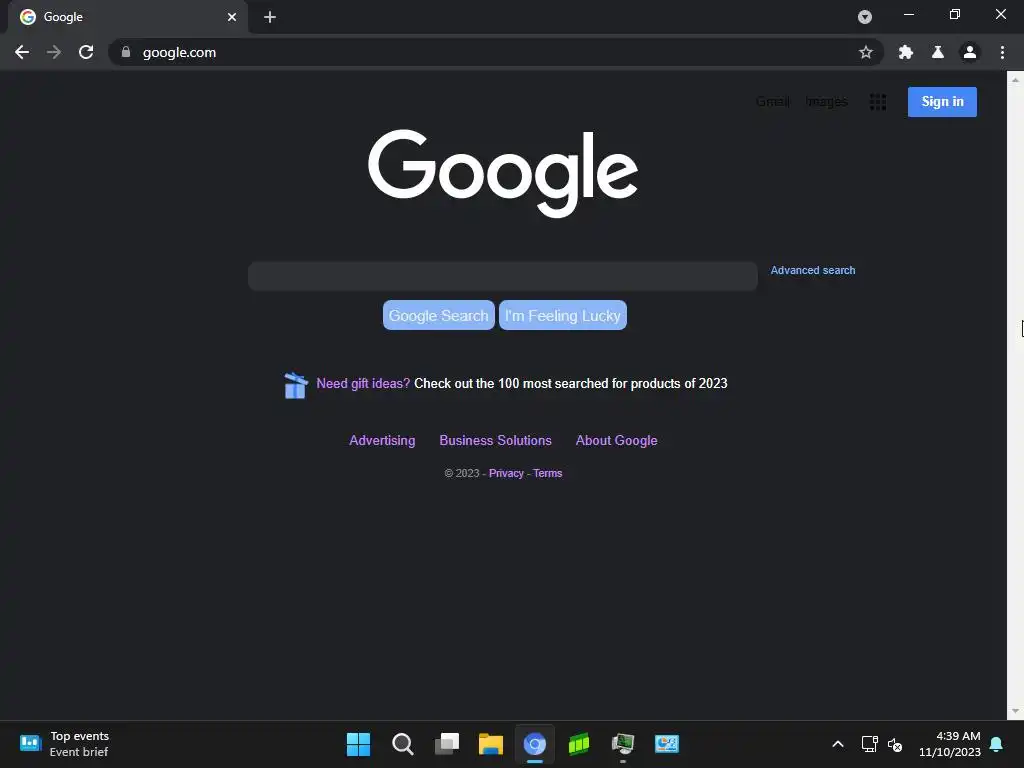The height and width of the screenshot is (768, 1024).
Task: Open the clock and date flyout
Action: tap(950, 744)
